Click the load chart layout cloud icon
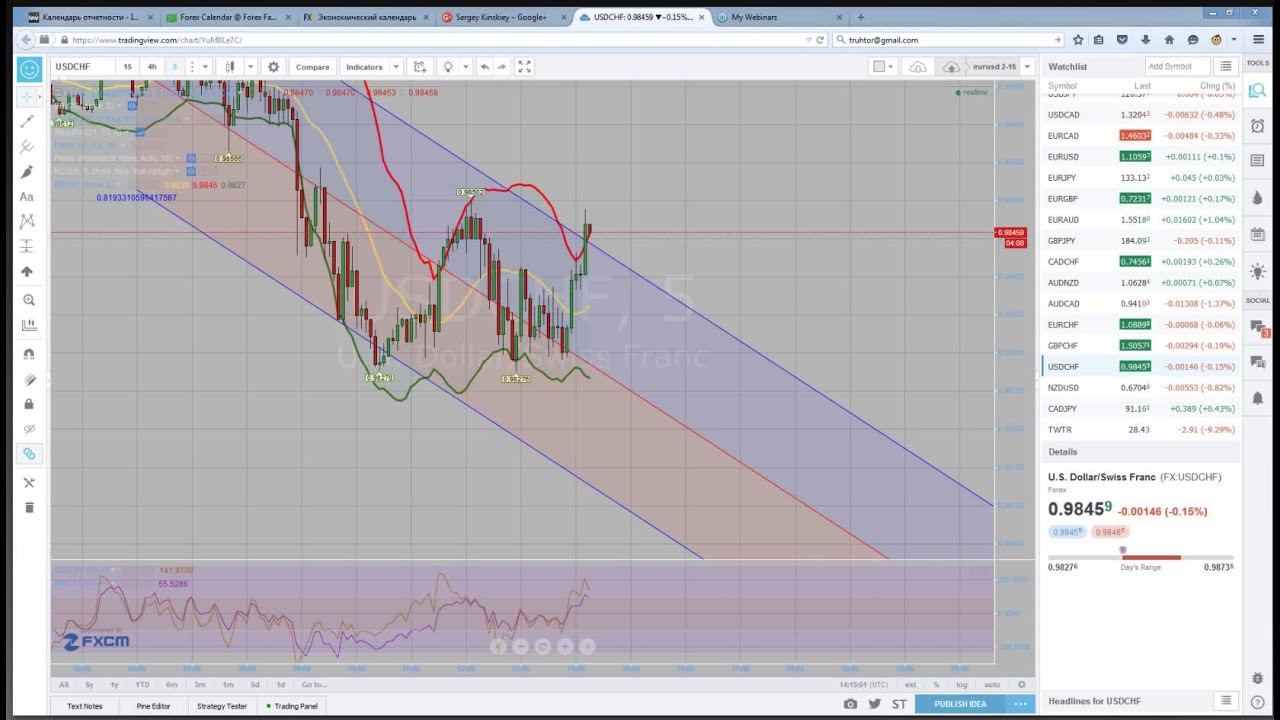1280x720 pixels. pos(918,67)
